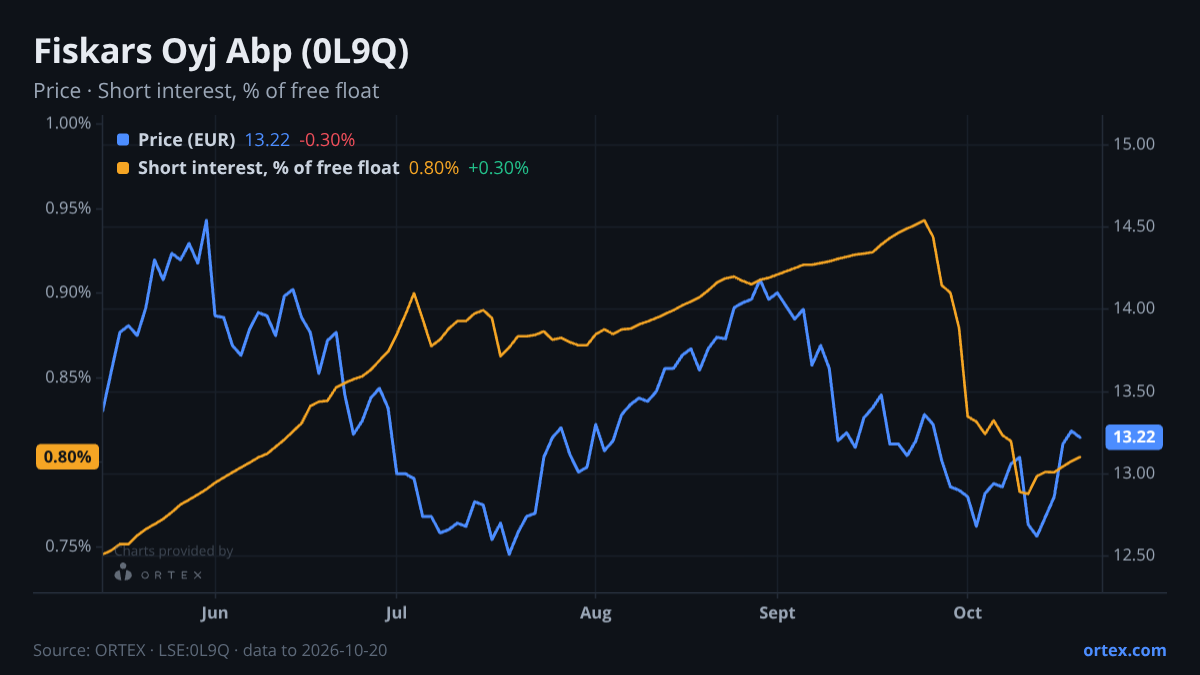Screen dimensions: 1200x675
Task: Click the 14.00 right axis label
Action: point(1135,308)
